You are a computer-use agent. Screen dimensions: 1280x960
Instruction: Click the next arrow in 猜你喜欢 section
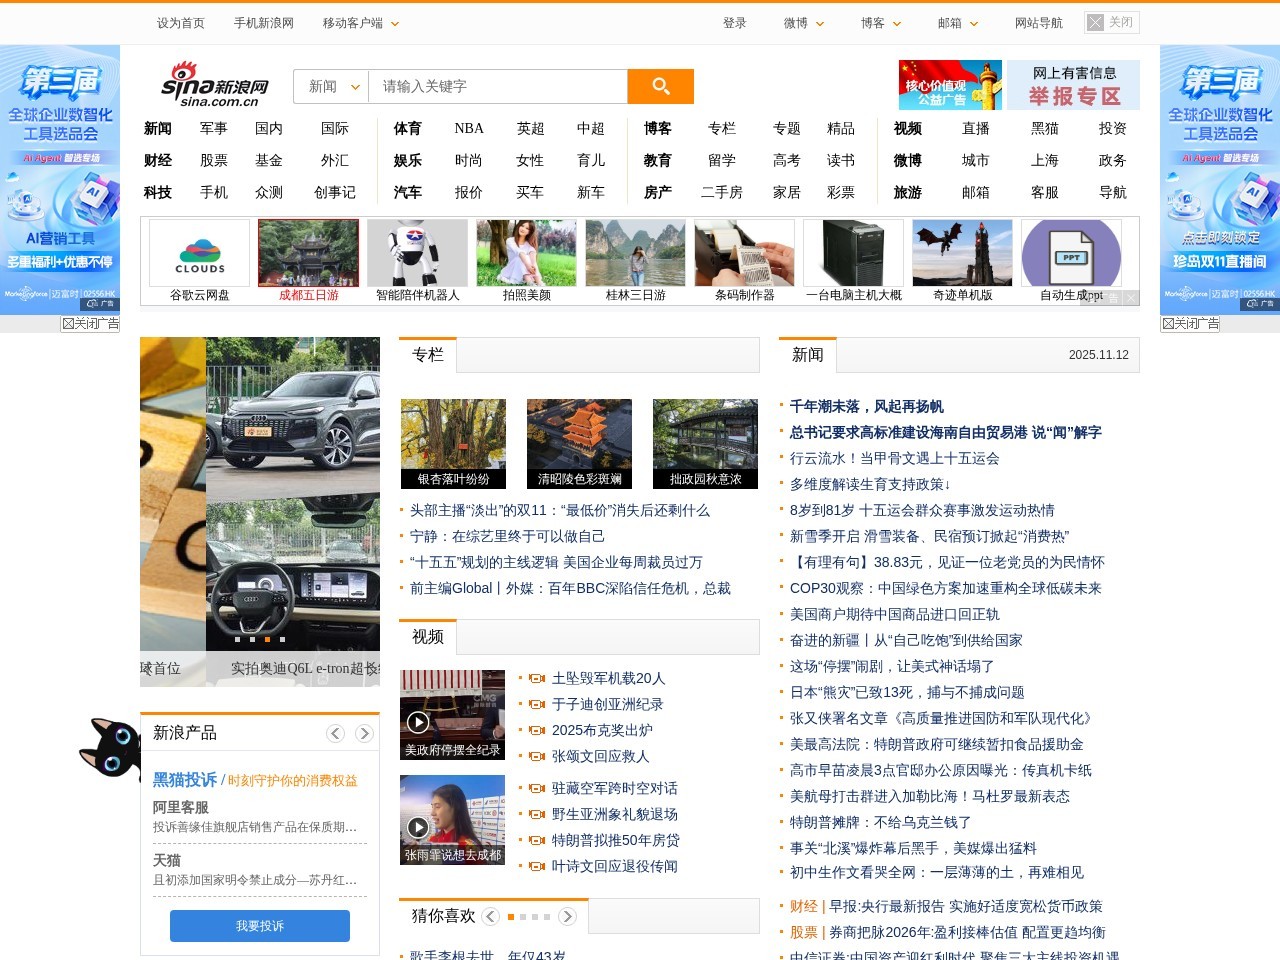567,915
